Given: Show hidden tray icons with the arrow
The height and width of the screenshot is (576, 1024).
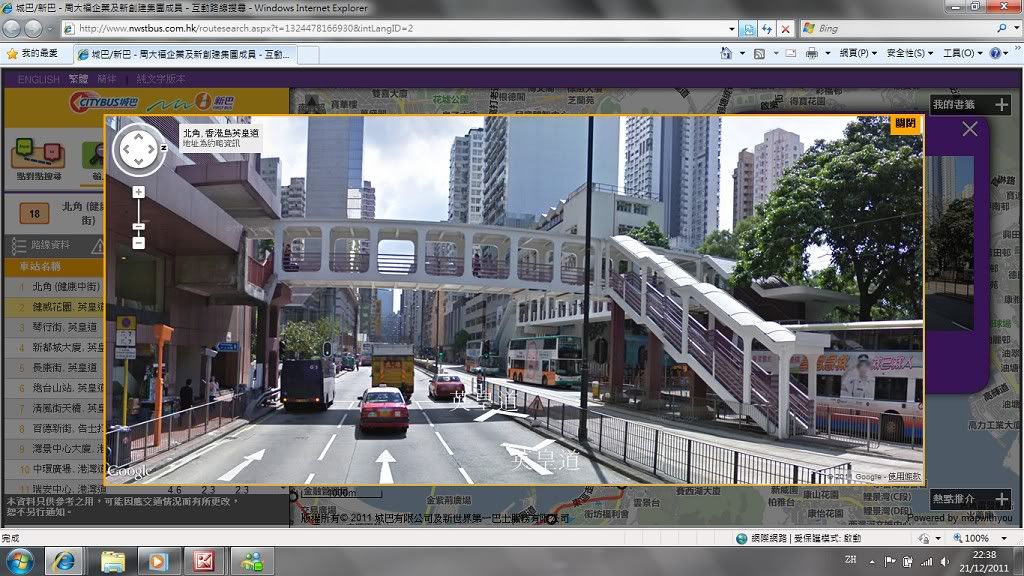Looking at the screenshot, I should click(x=872, y=562).
